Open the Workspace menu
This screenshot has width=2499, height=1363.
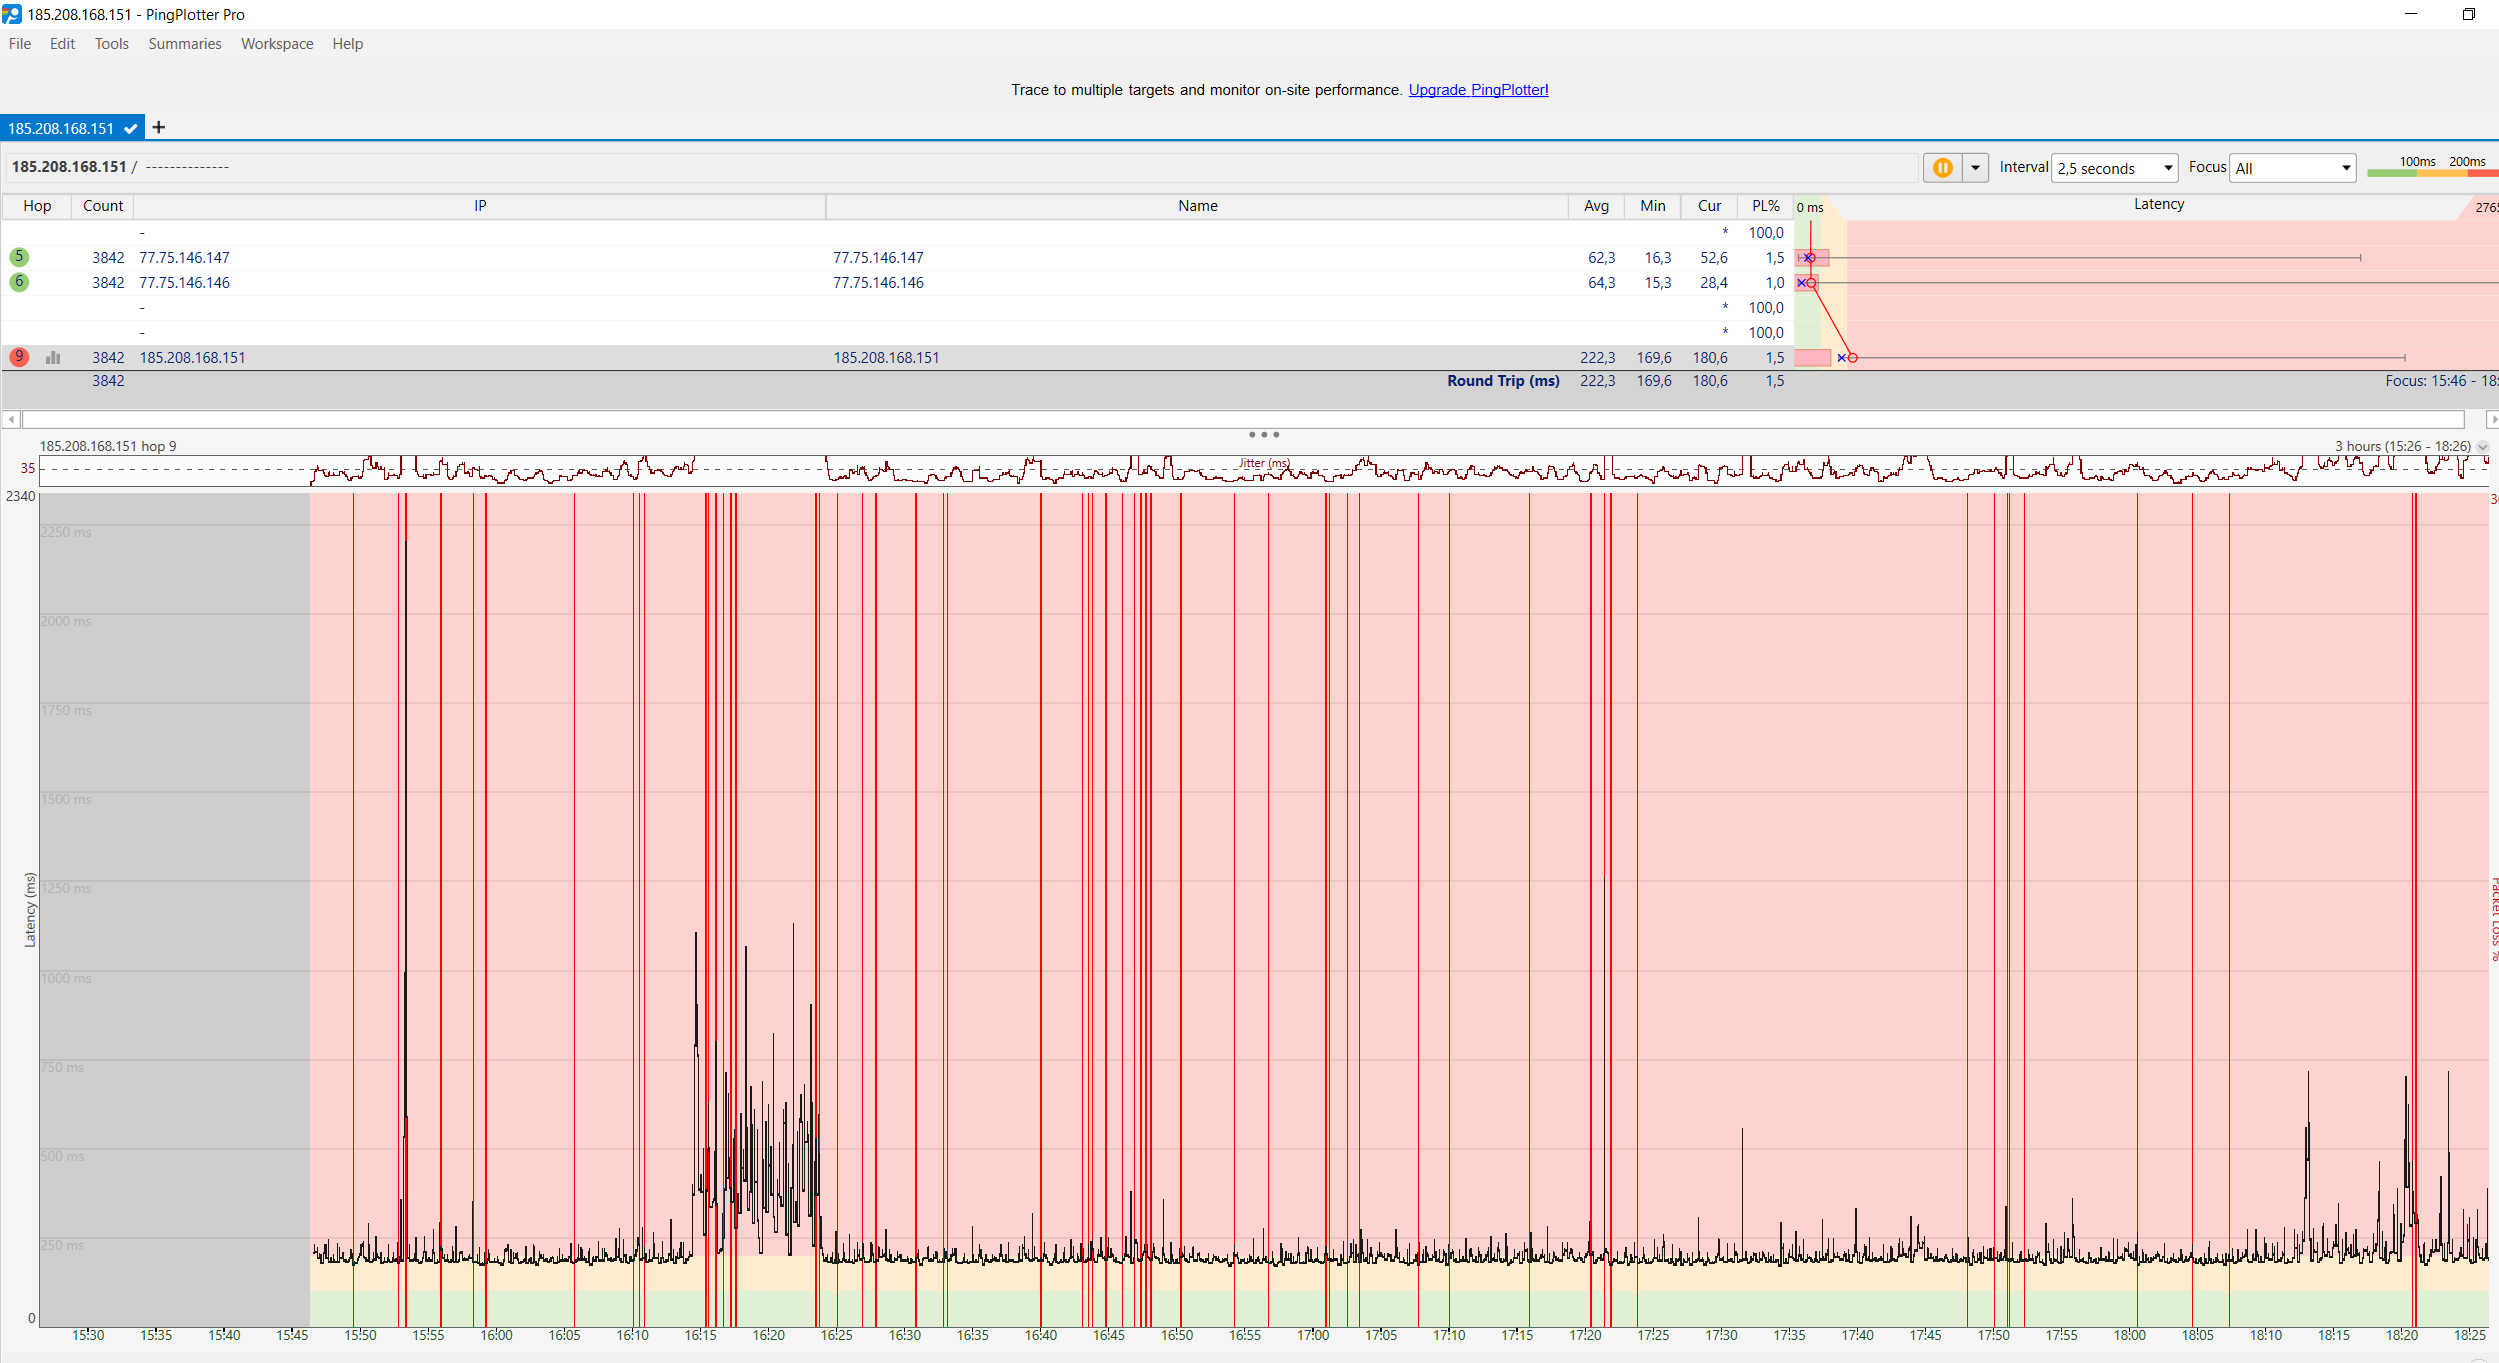[277, 44]
